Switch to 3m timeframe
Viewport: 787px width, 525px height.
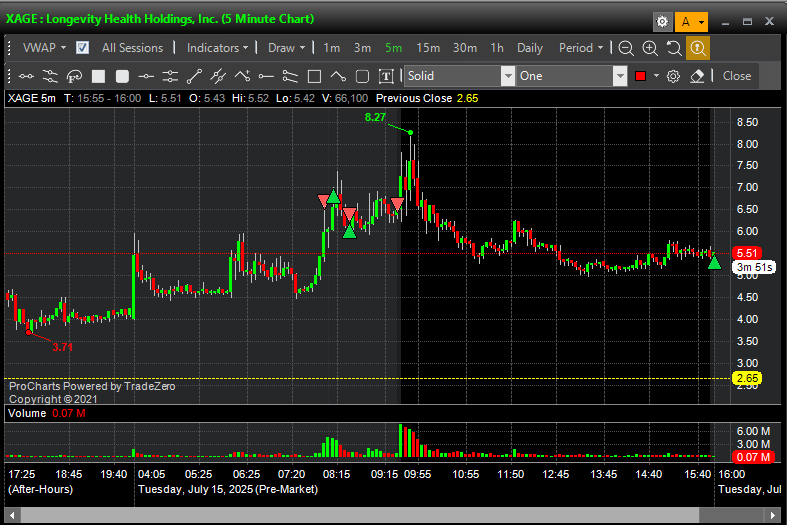click(x=362, y=48)
